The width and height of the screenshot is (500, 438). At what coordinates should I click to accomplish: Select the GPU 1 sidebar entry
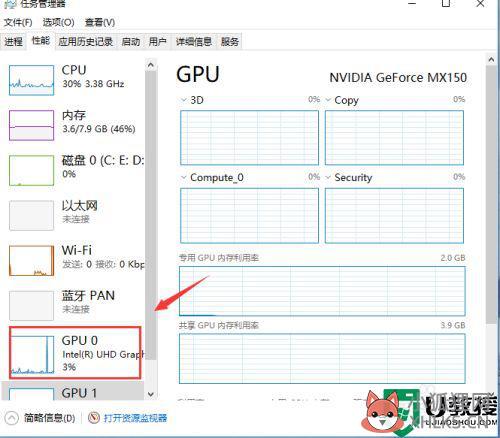pos(73,391)
